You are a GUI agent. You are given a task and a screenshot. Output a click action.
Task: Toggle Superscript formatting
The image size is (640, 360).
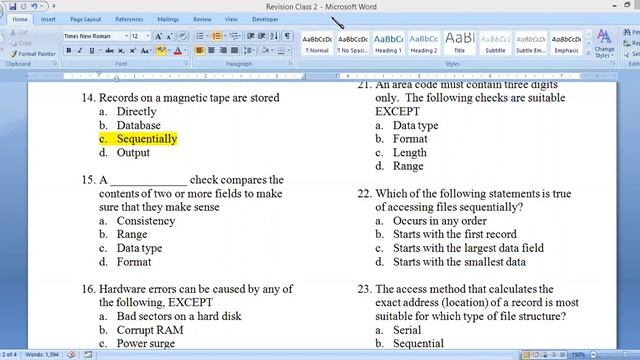[x=133, y=51]
